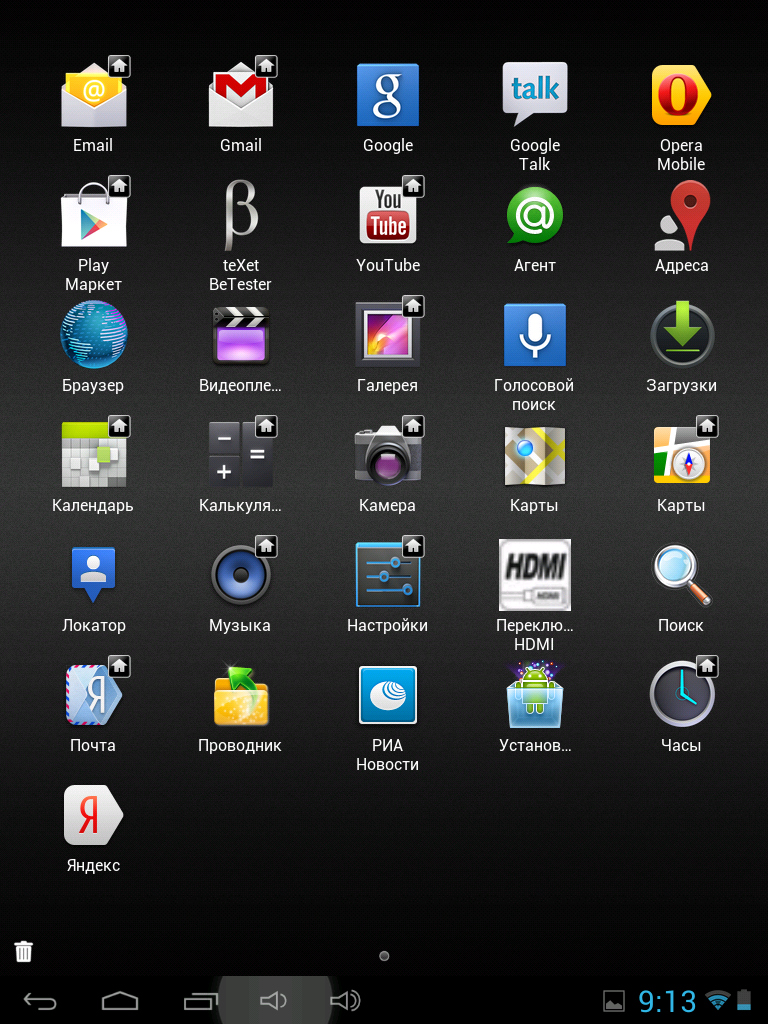Screen dimensions: 768x1024
Task: Open Яндекс Почта mail app
Action: click(93, 694)
